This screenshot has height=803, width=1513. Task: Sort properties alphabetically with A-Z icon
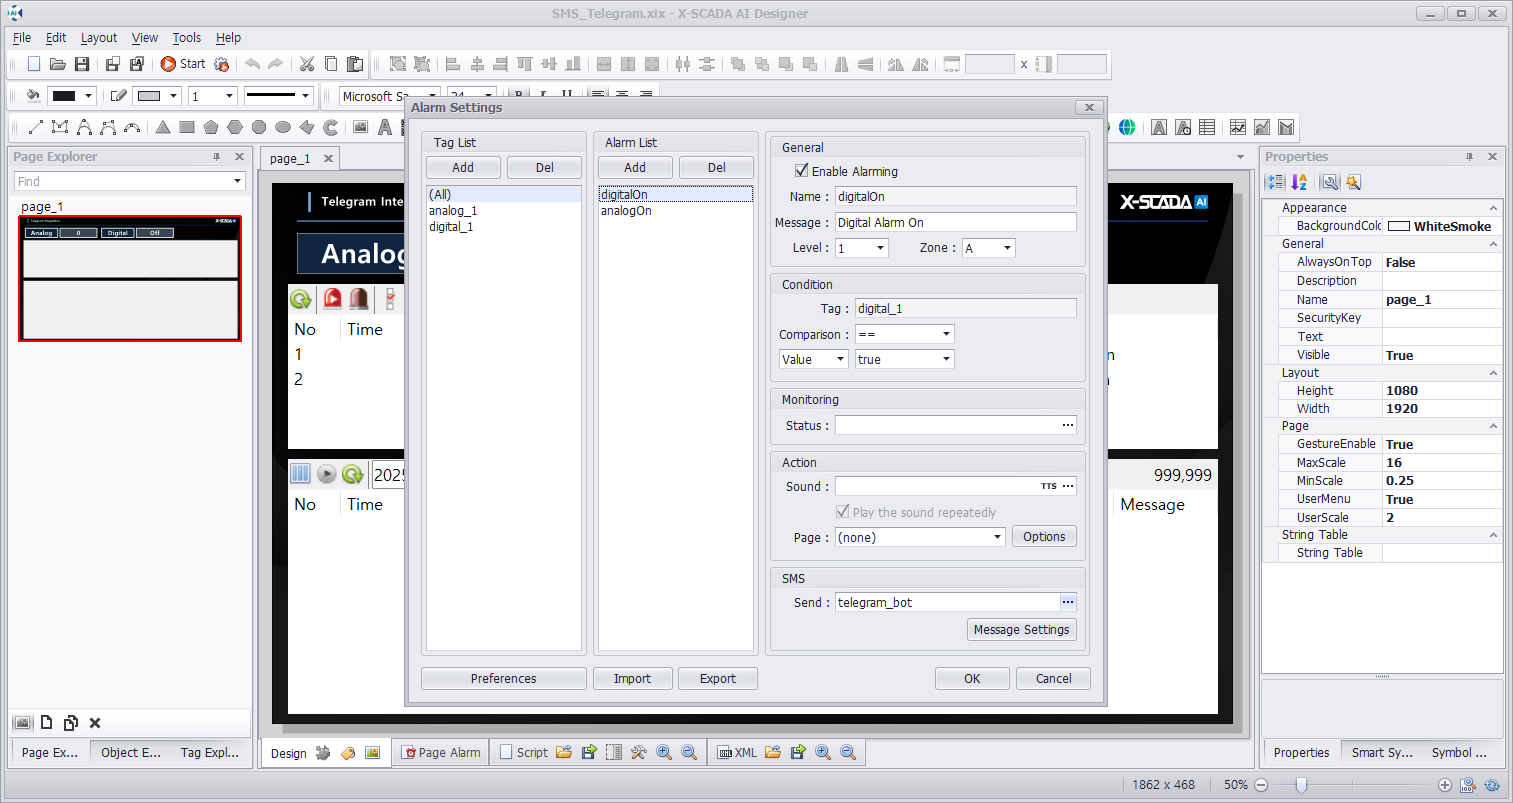coord(1299,182)
